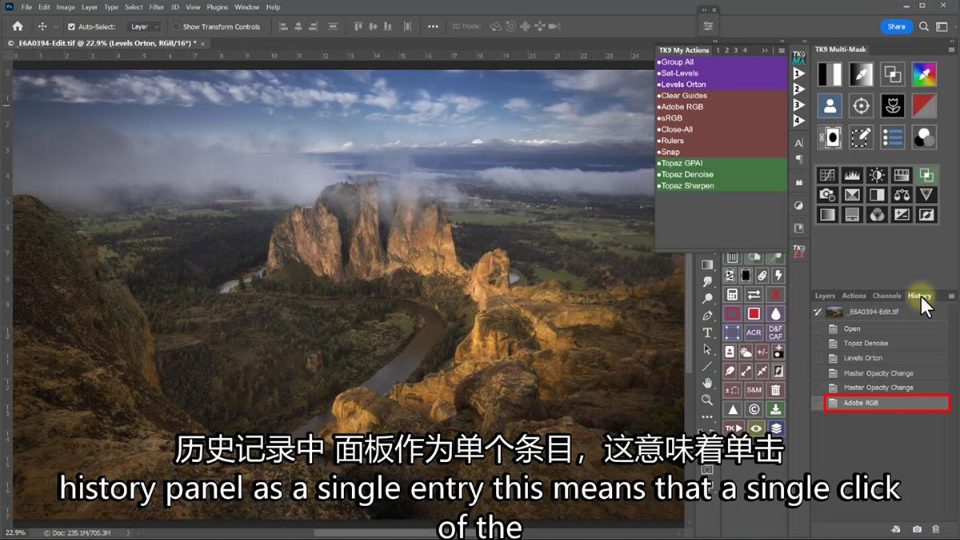Click the TK9 color eyedropper rainbow icon
960x540 pixels.
924,74
